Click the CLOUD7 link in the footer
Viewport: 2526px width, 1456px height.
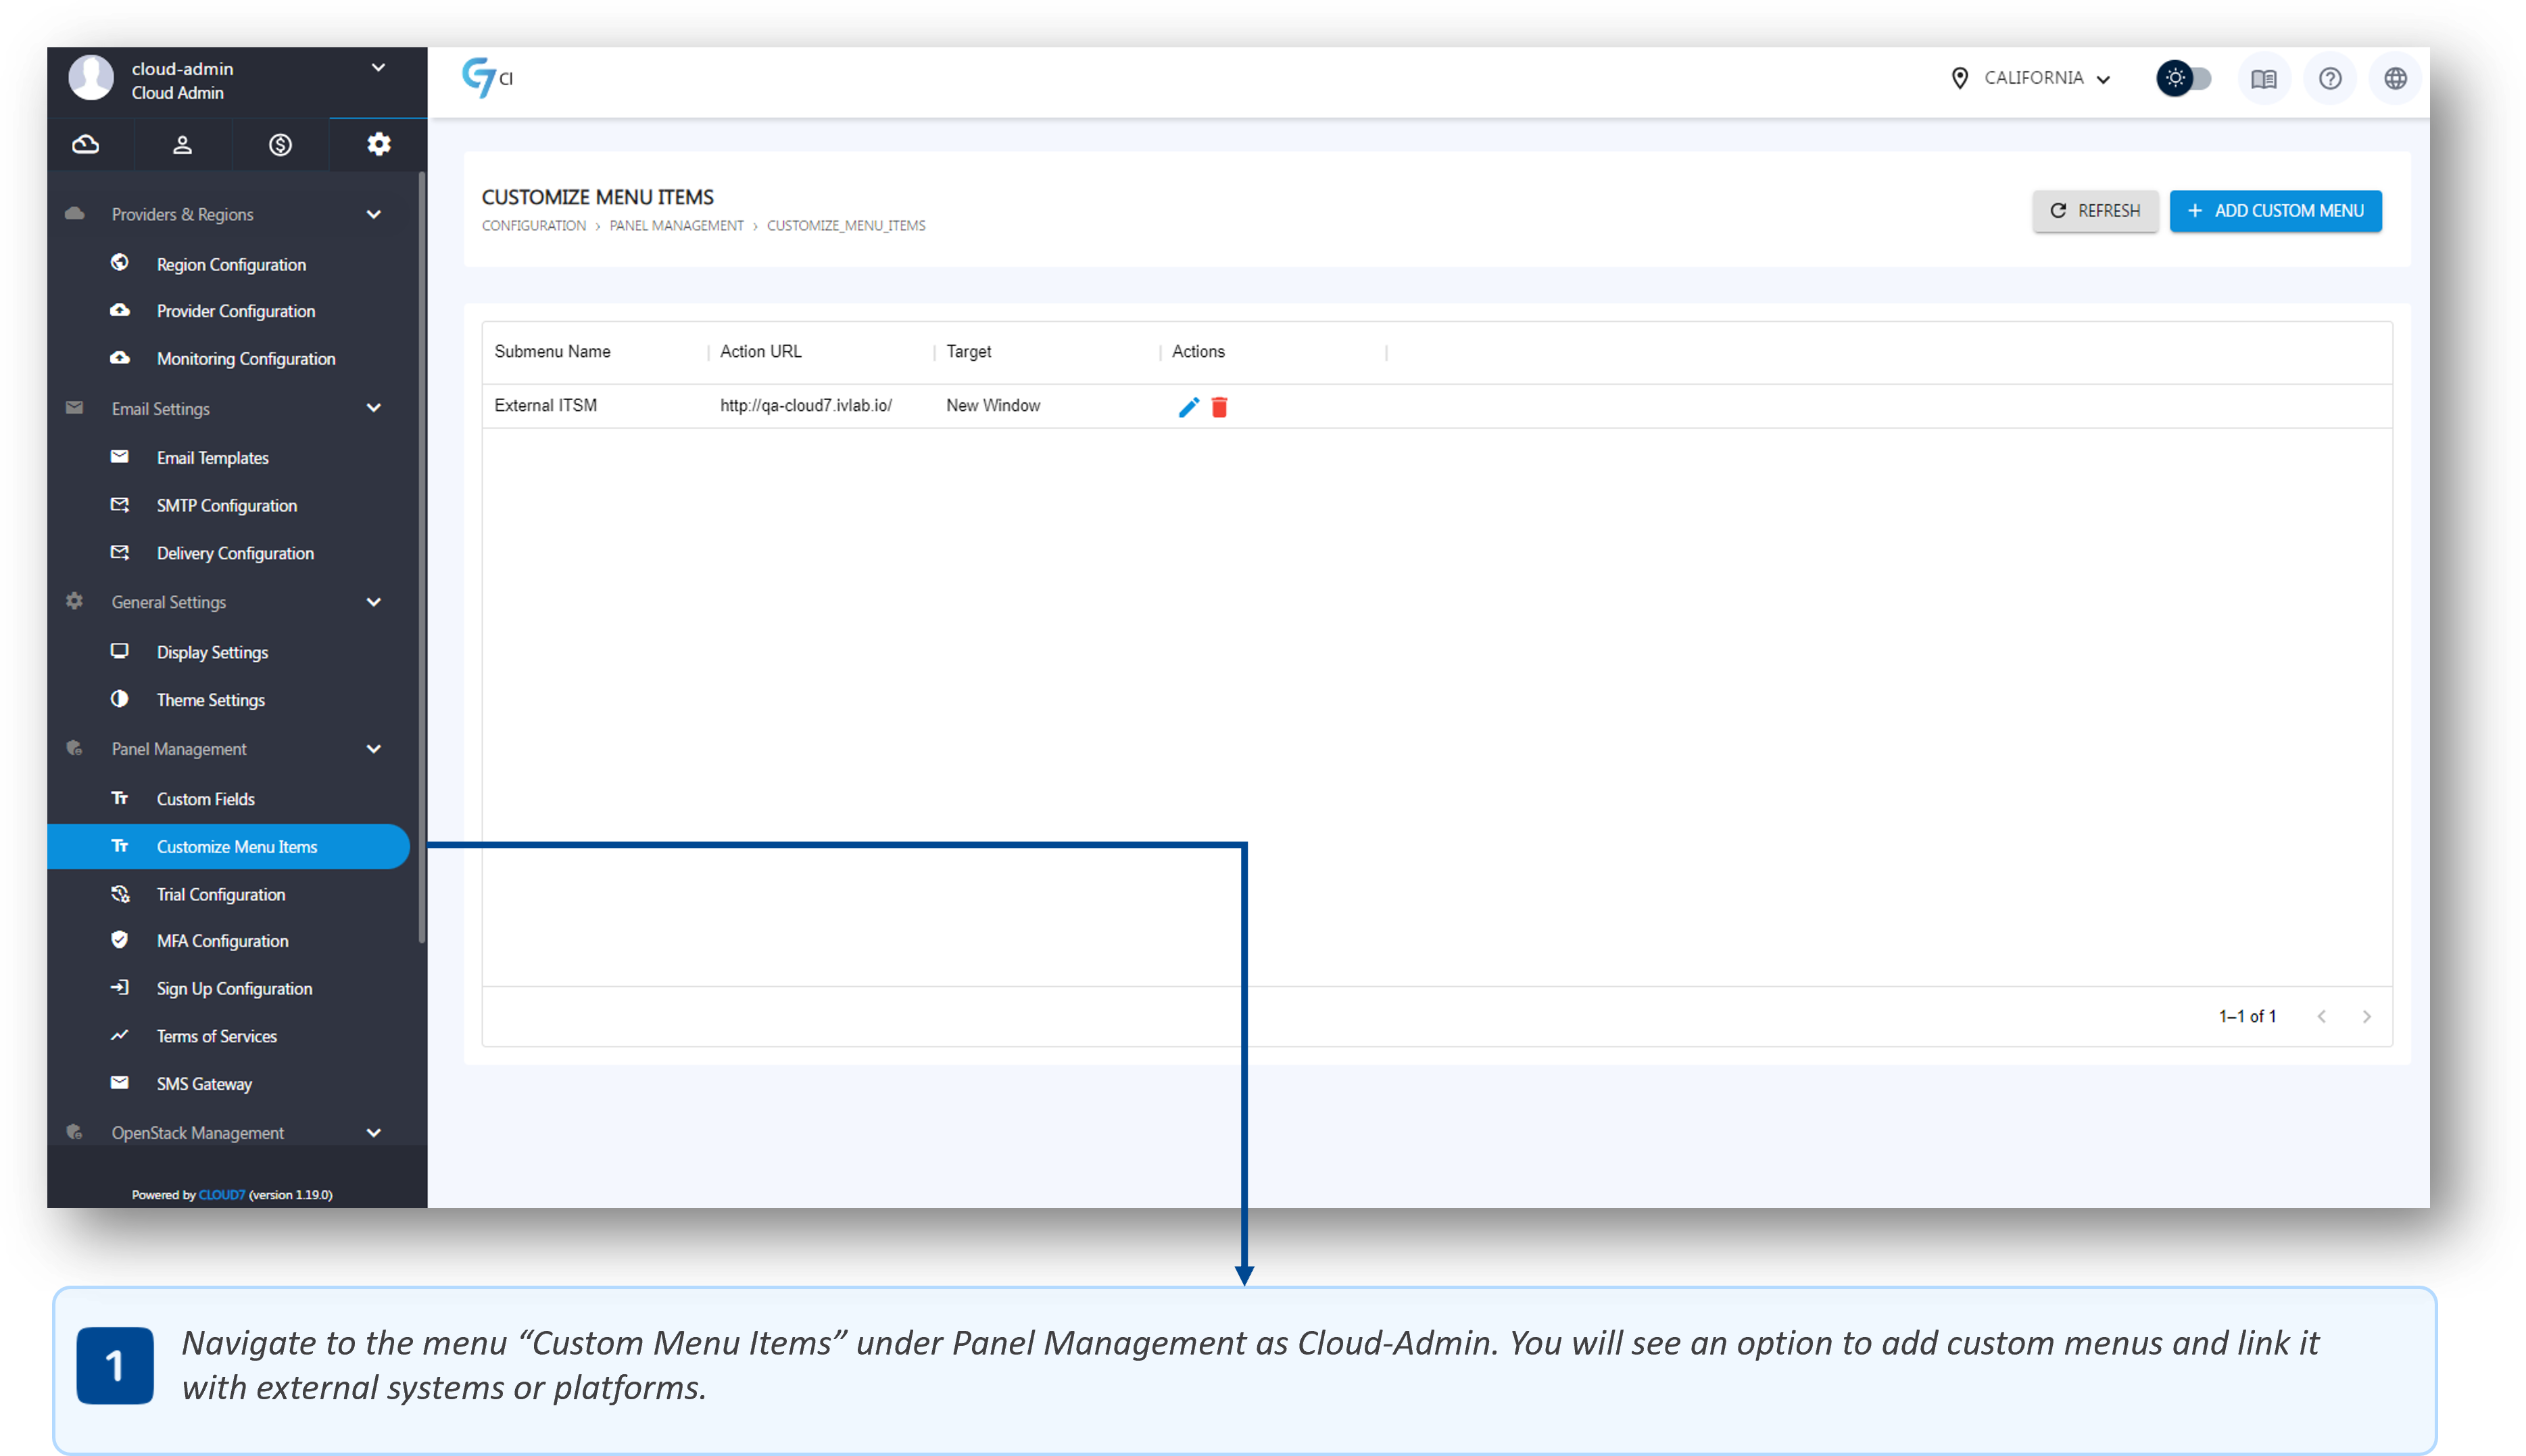(x=221, y=1195)
